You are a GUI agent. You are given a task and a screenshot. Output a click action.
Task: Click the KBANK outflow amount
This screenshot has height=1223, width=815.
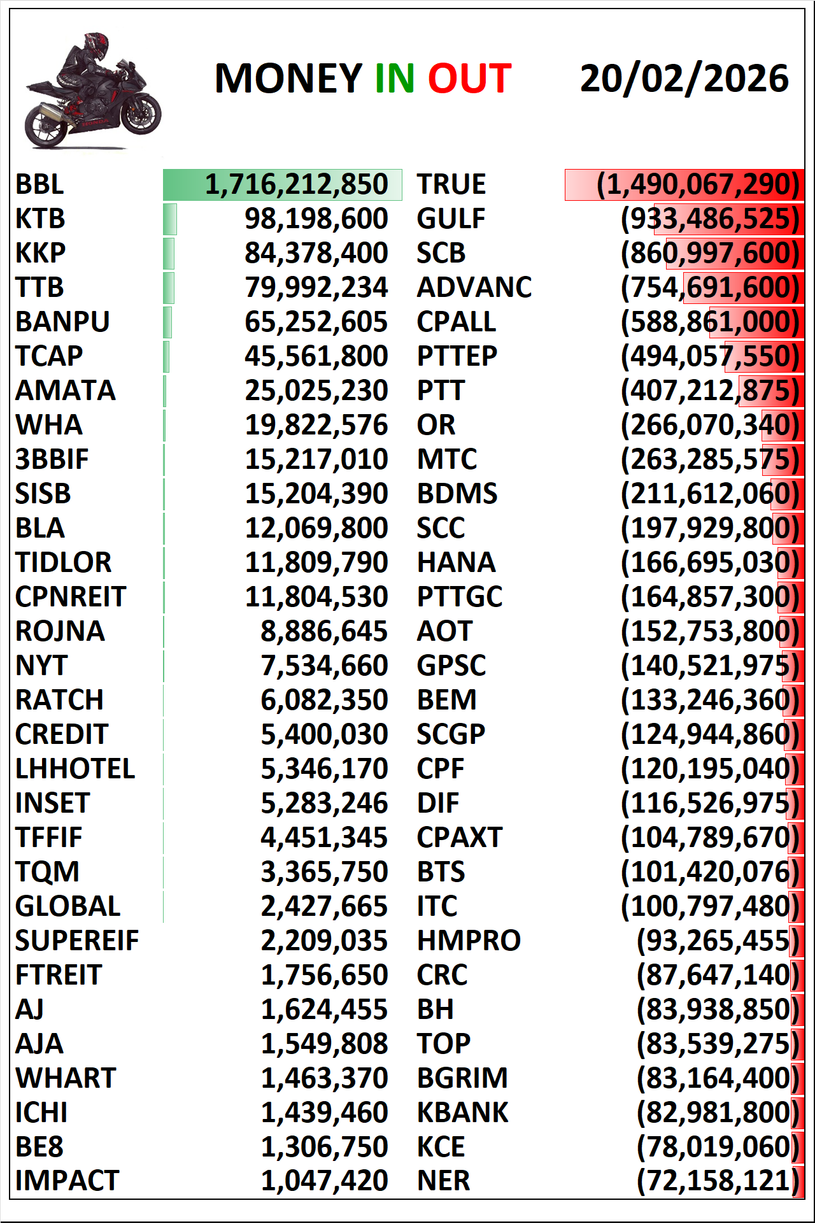(719, 1112)
